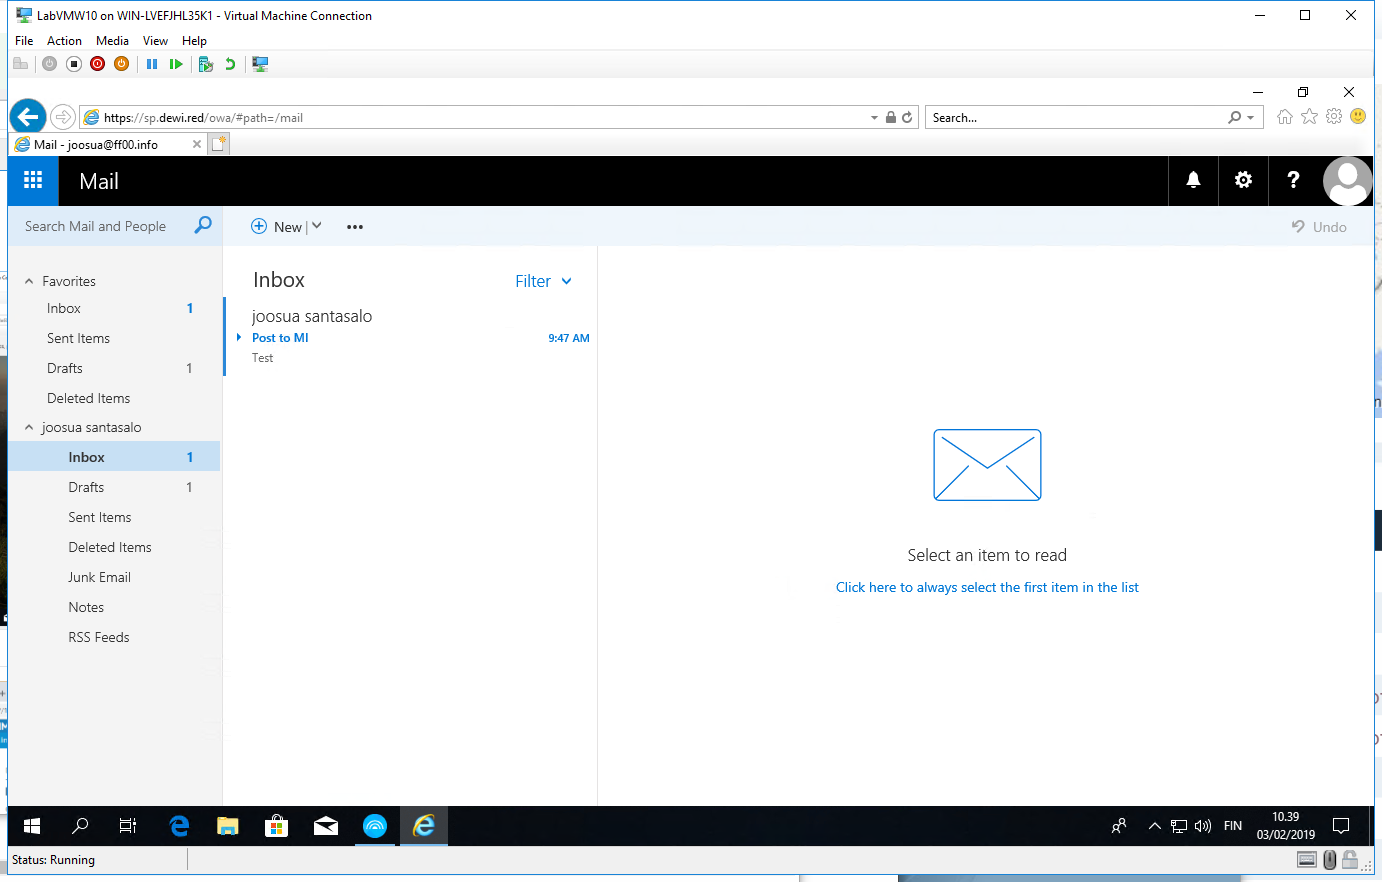Click the New mail button
The height and width of the screenshot is (882, 1382).
277,227
